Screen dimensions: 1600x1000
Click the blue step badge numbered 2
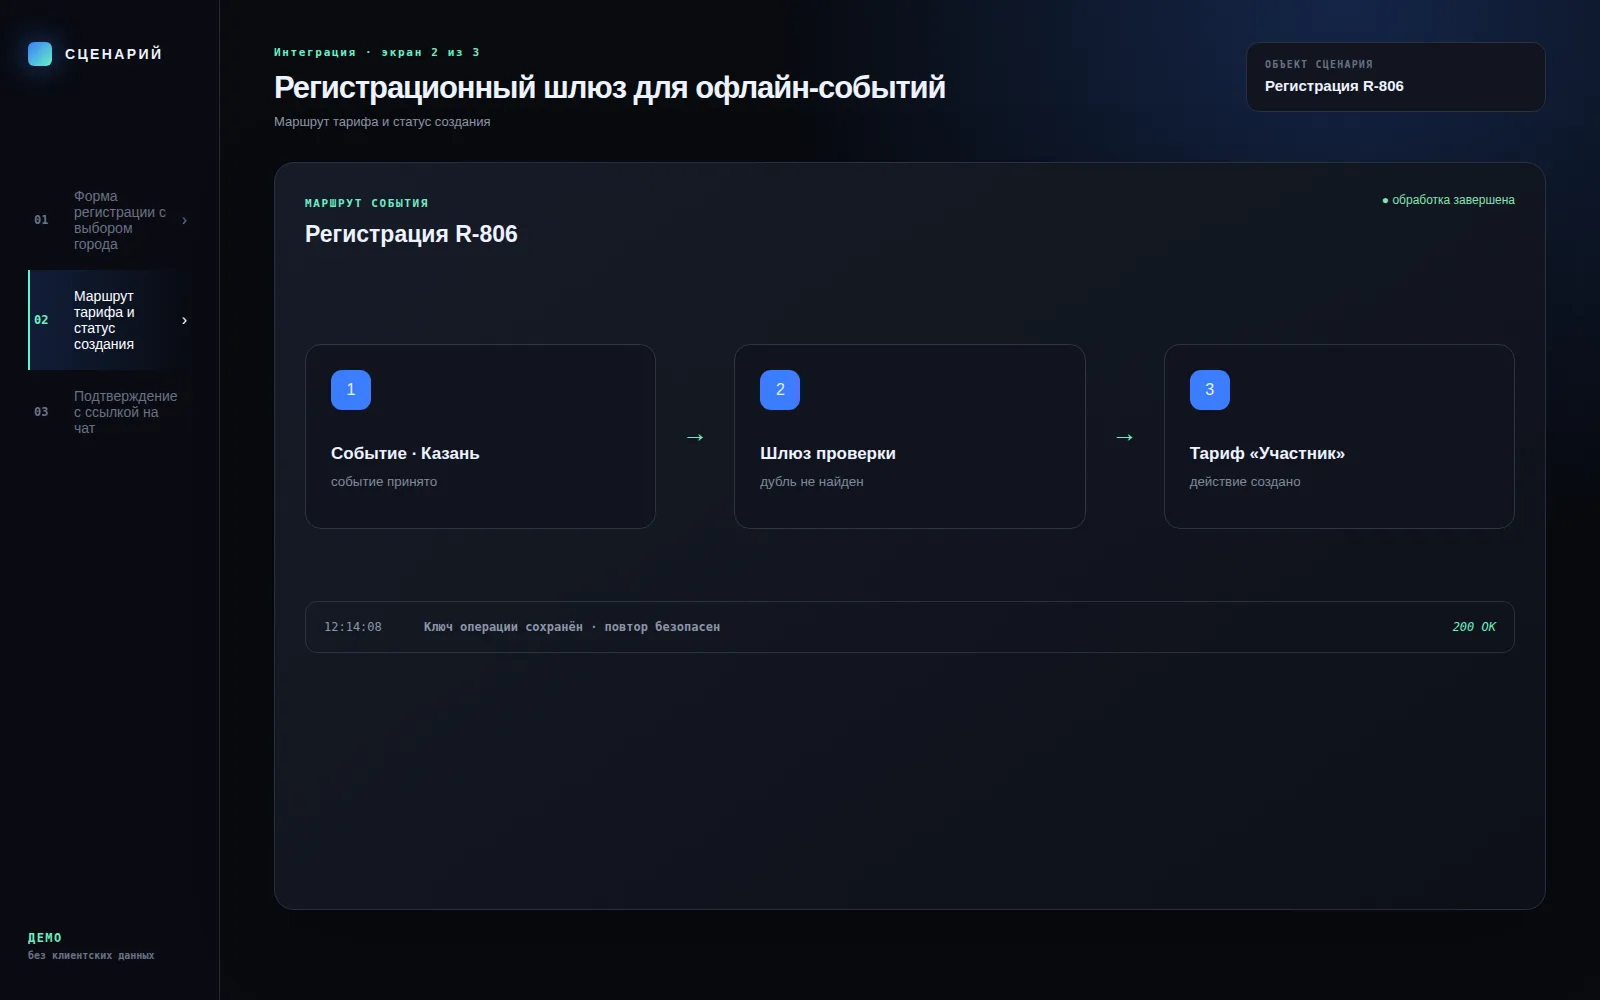pos(780,390)
